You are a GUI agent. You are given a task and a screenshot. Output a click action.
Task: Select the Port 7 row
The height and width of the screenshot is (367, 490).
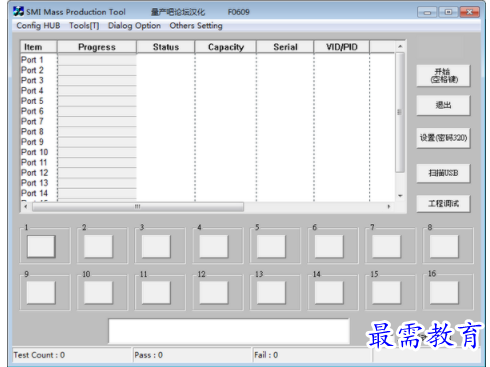coord(208,121)
